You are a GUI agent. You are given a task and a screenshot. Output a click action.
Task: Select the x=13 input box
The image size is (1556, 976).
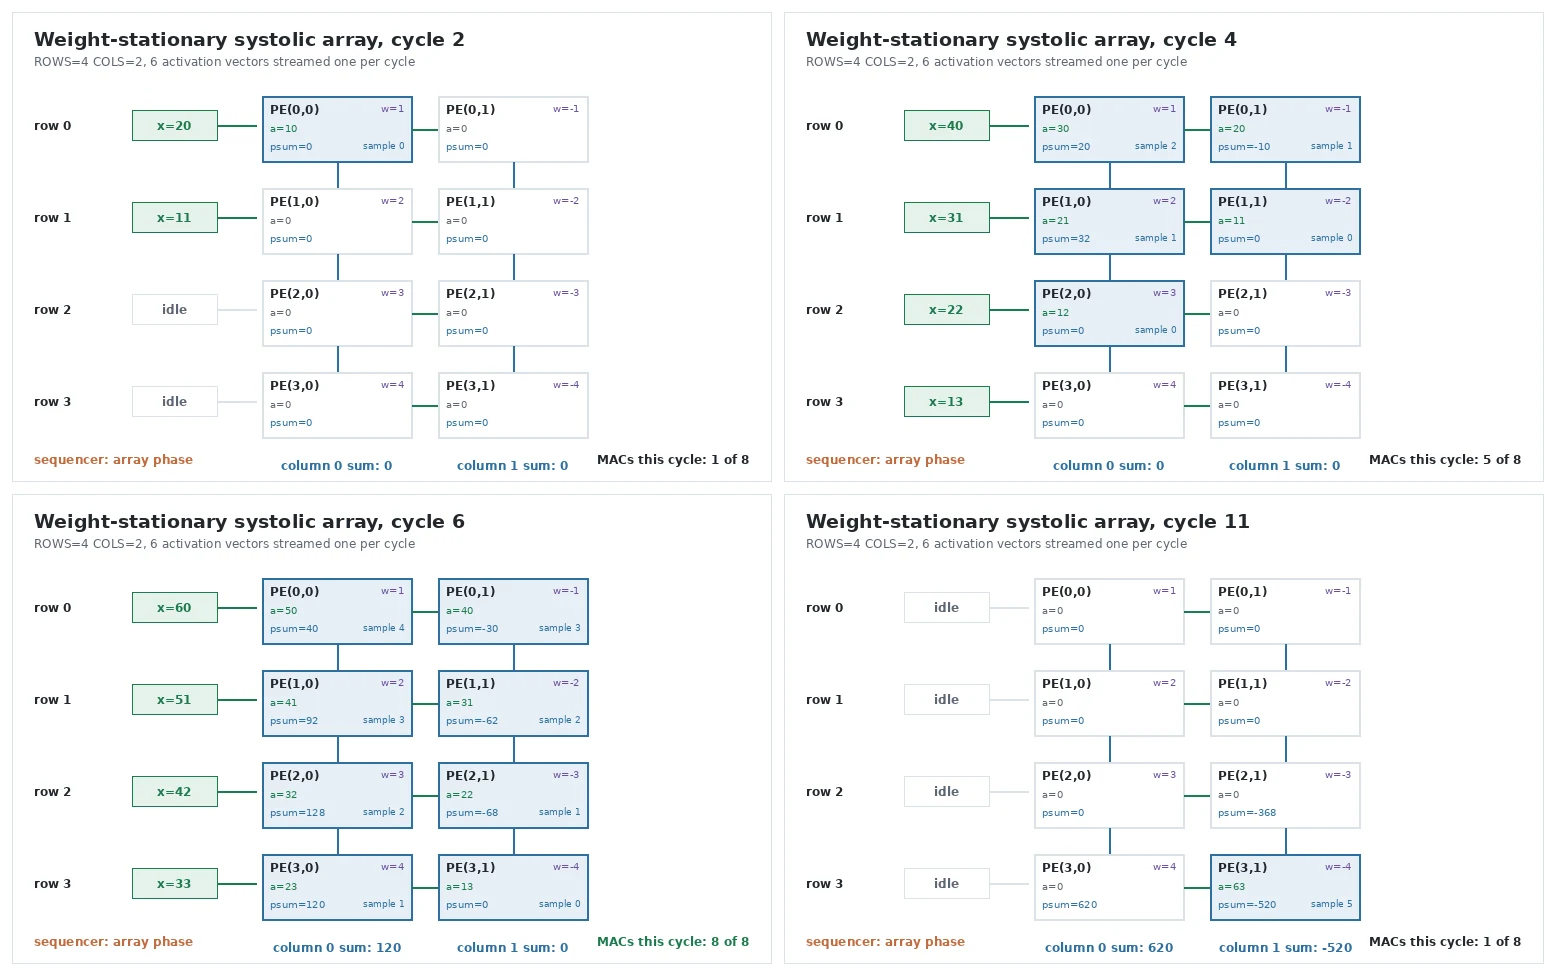(947, 402)
